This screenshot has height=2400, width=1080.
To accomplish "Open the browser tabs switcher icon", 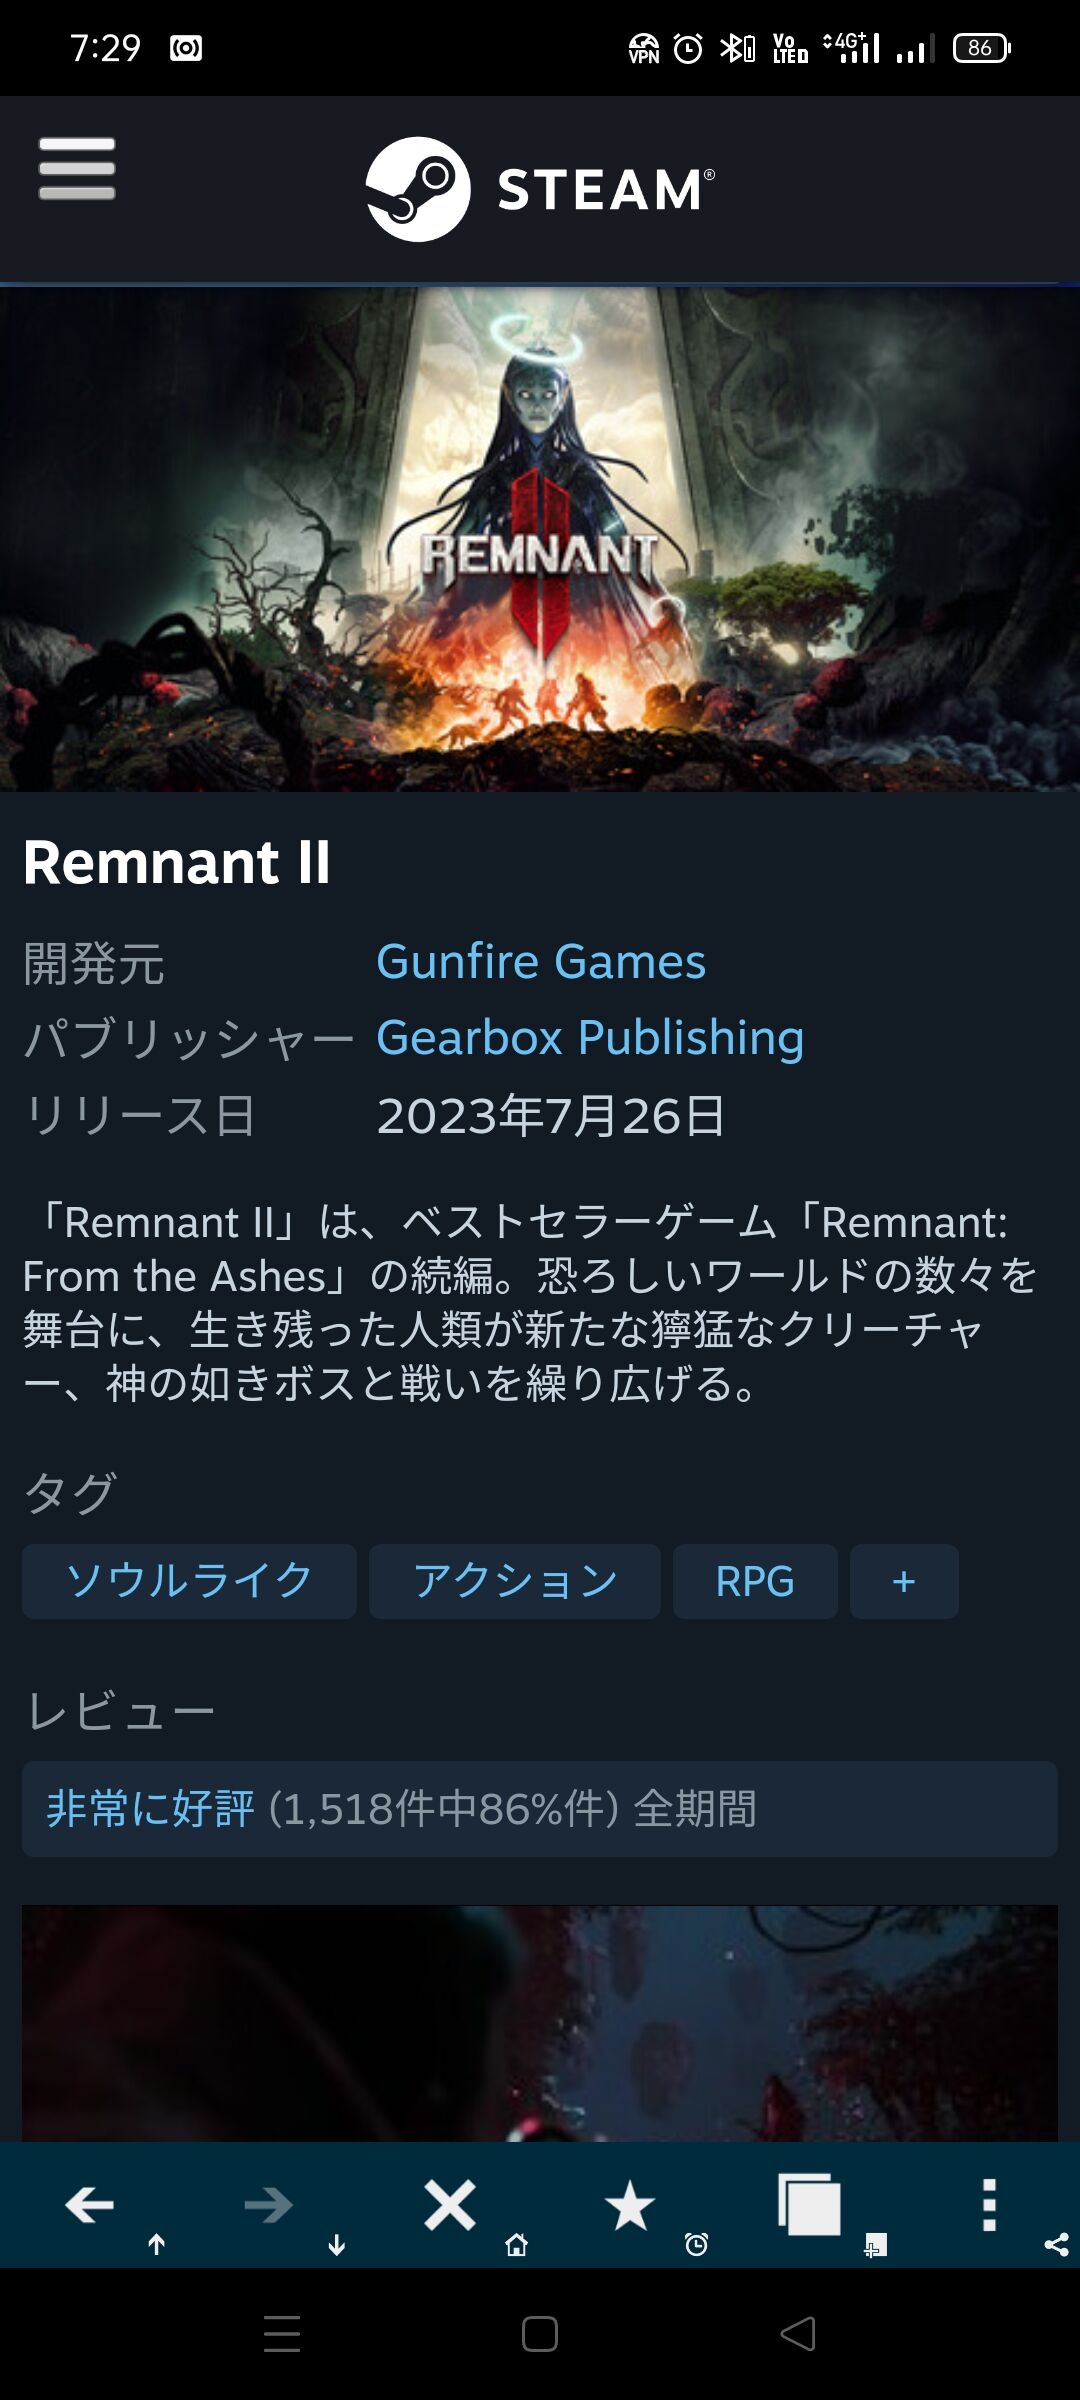I will tap(809, 2204).
